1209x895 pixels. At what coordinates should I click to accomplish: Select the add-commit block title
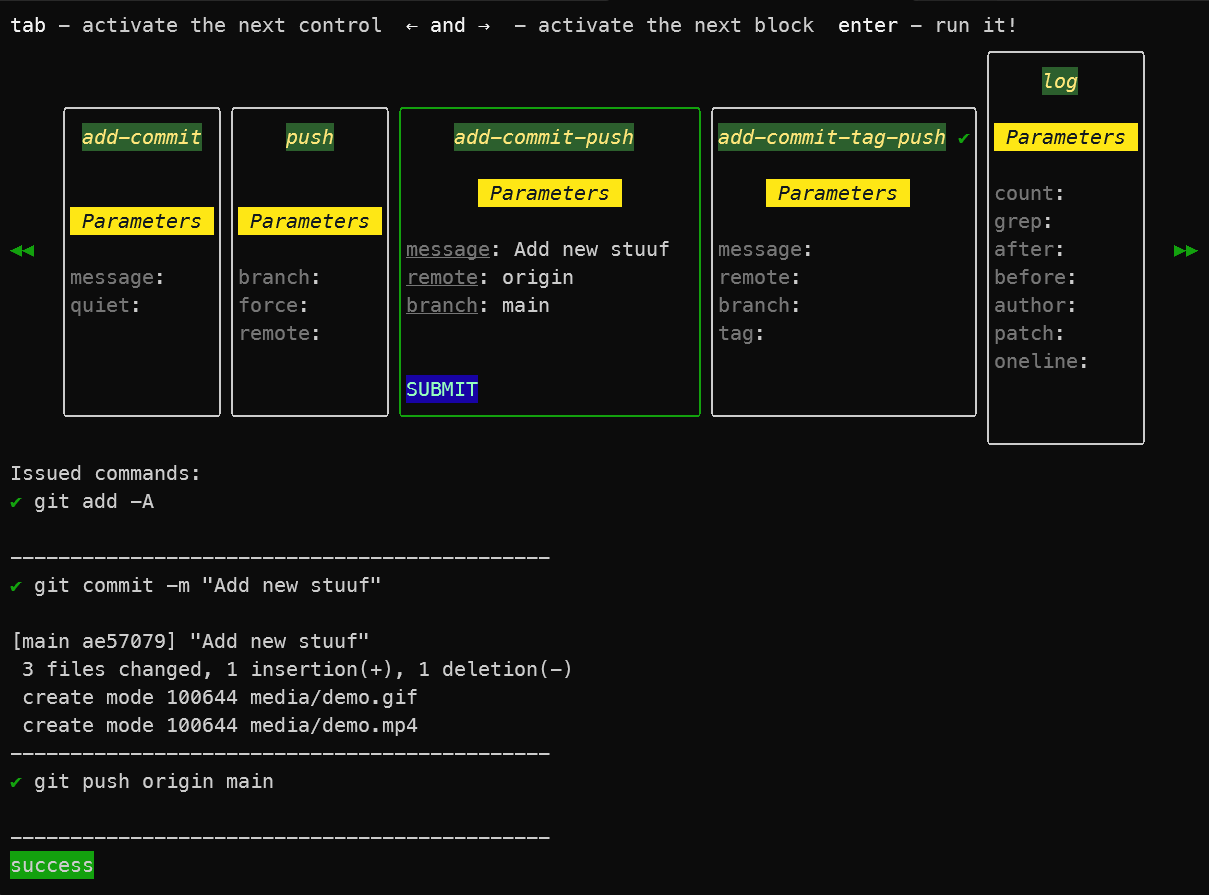coord(142,137)
